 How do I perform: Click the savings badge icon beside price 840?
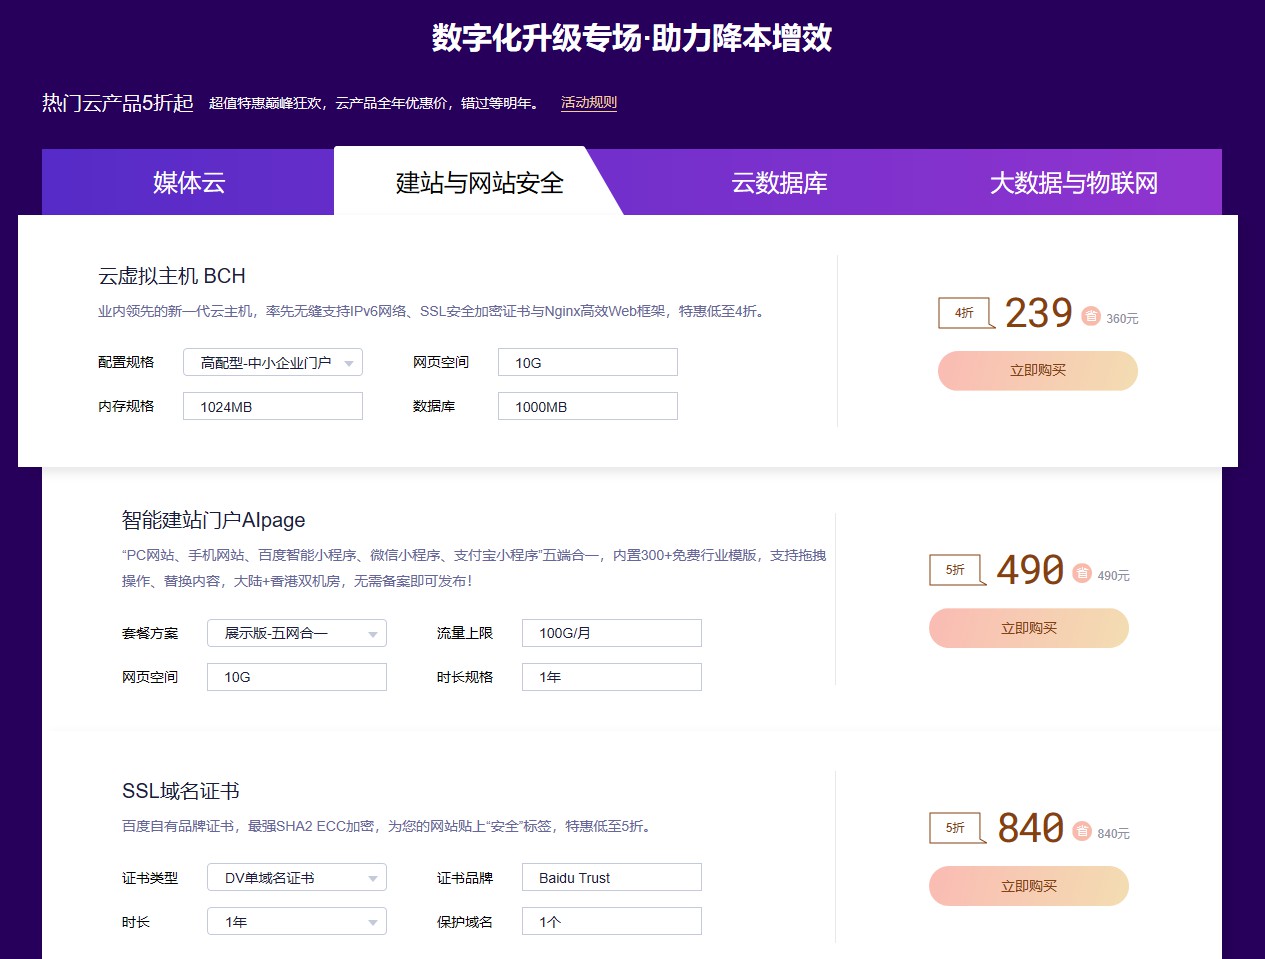pyautogui.click(x=1082, y=831)
